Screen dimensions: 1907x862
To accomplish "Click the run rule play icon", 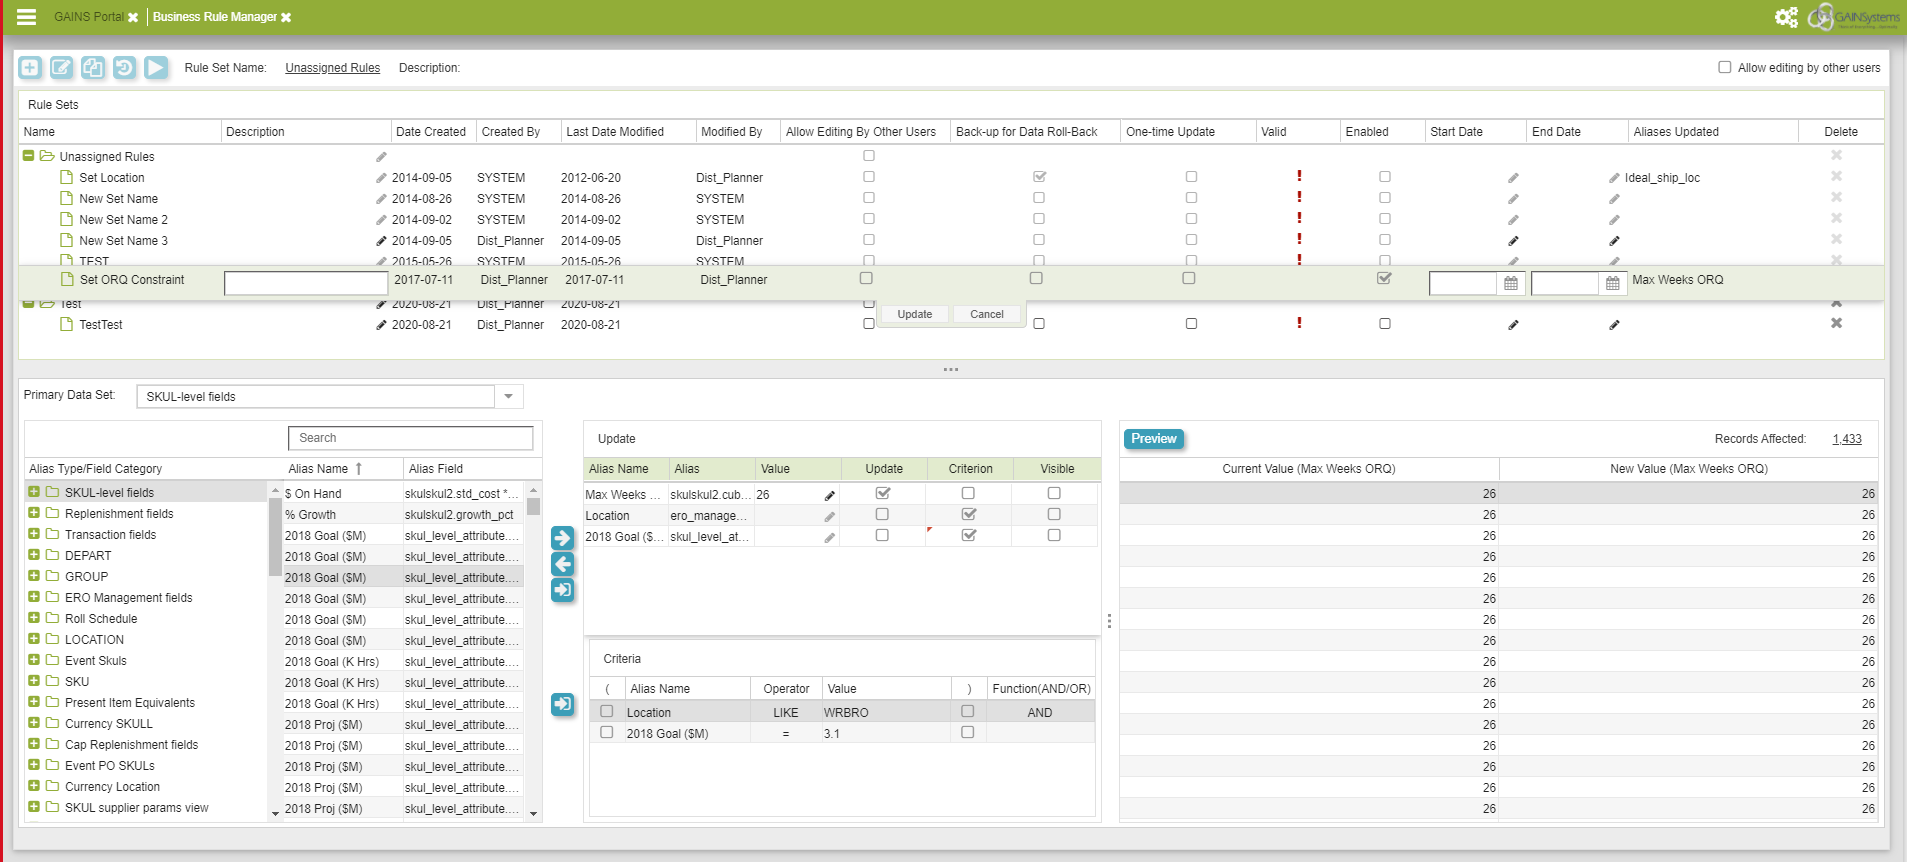I will click(156, 67).
